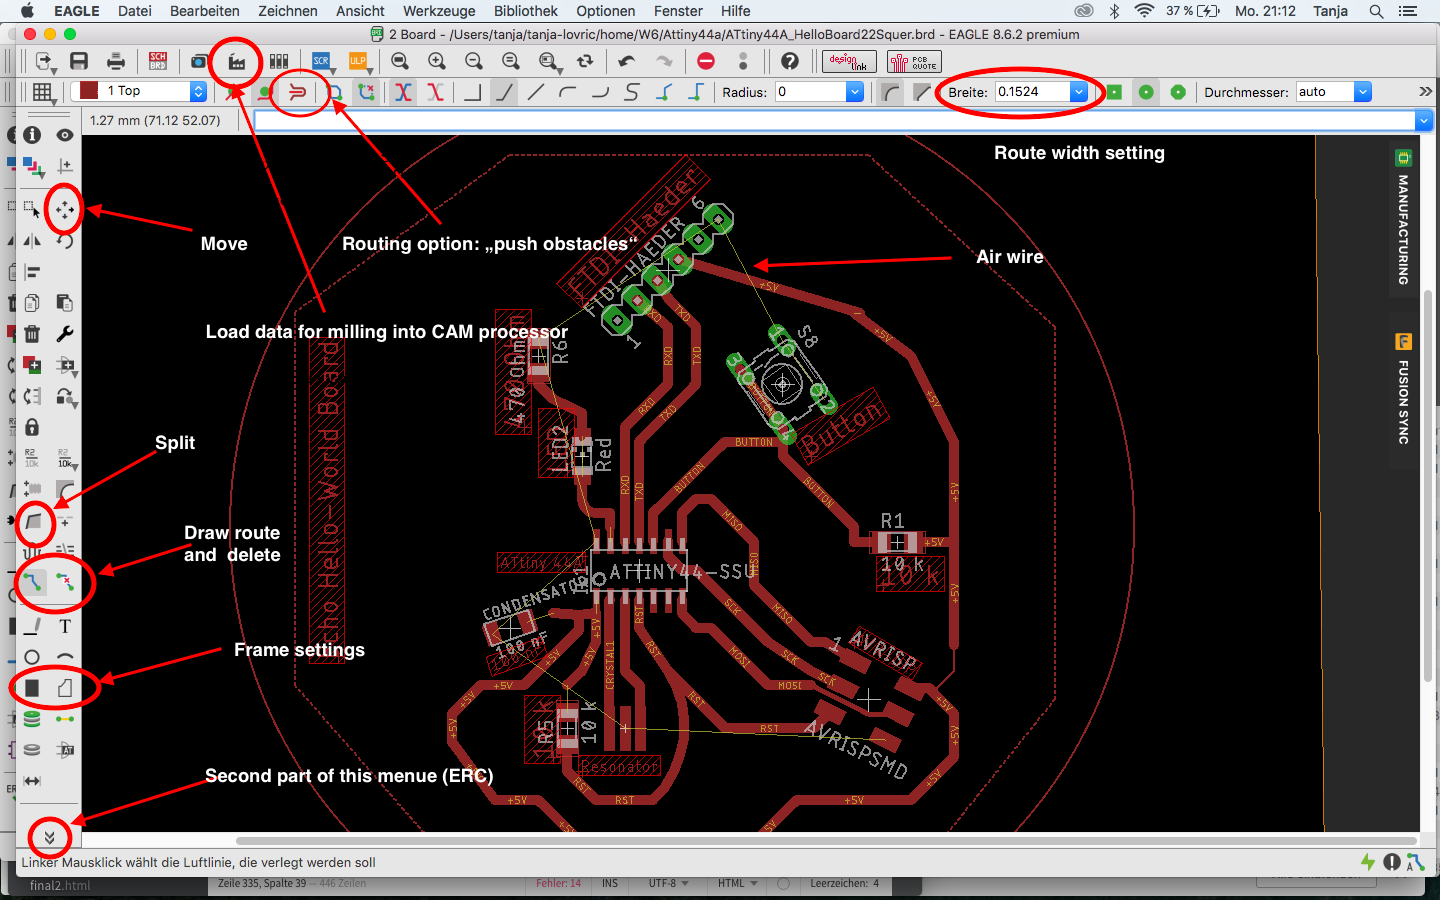The width and height of the screenshot is (1440, 900).
Task: Open the Datei menu
Action: tap(135, 11)
